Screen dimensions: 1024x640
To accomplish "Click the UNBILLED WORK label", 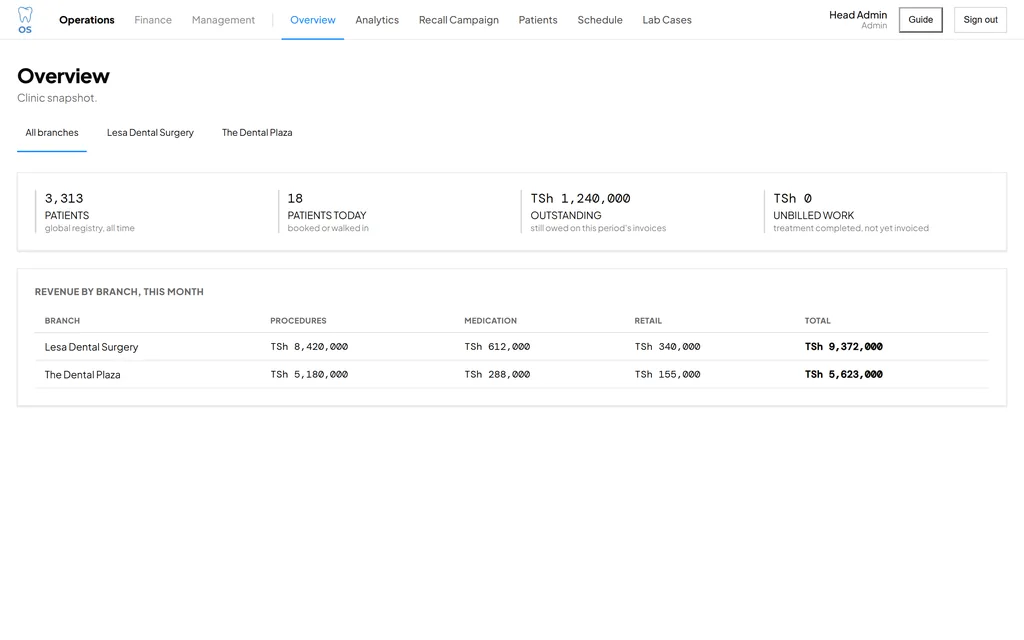I will pyautogui.click(x=813, y=215).
